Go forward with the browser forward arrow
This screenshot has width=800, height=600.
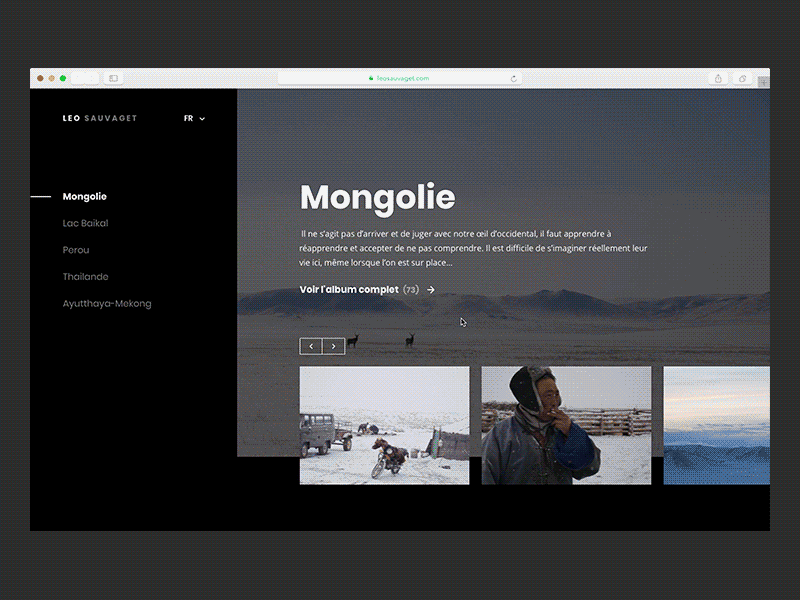92,78
